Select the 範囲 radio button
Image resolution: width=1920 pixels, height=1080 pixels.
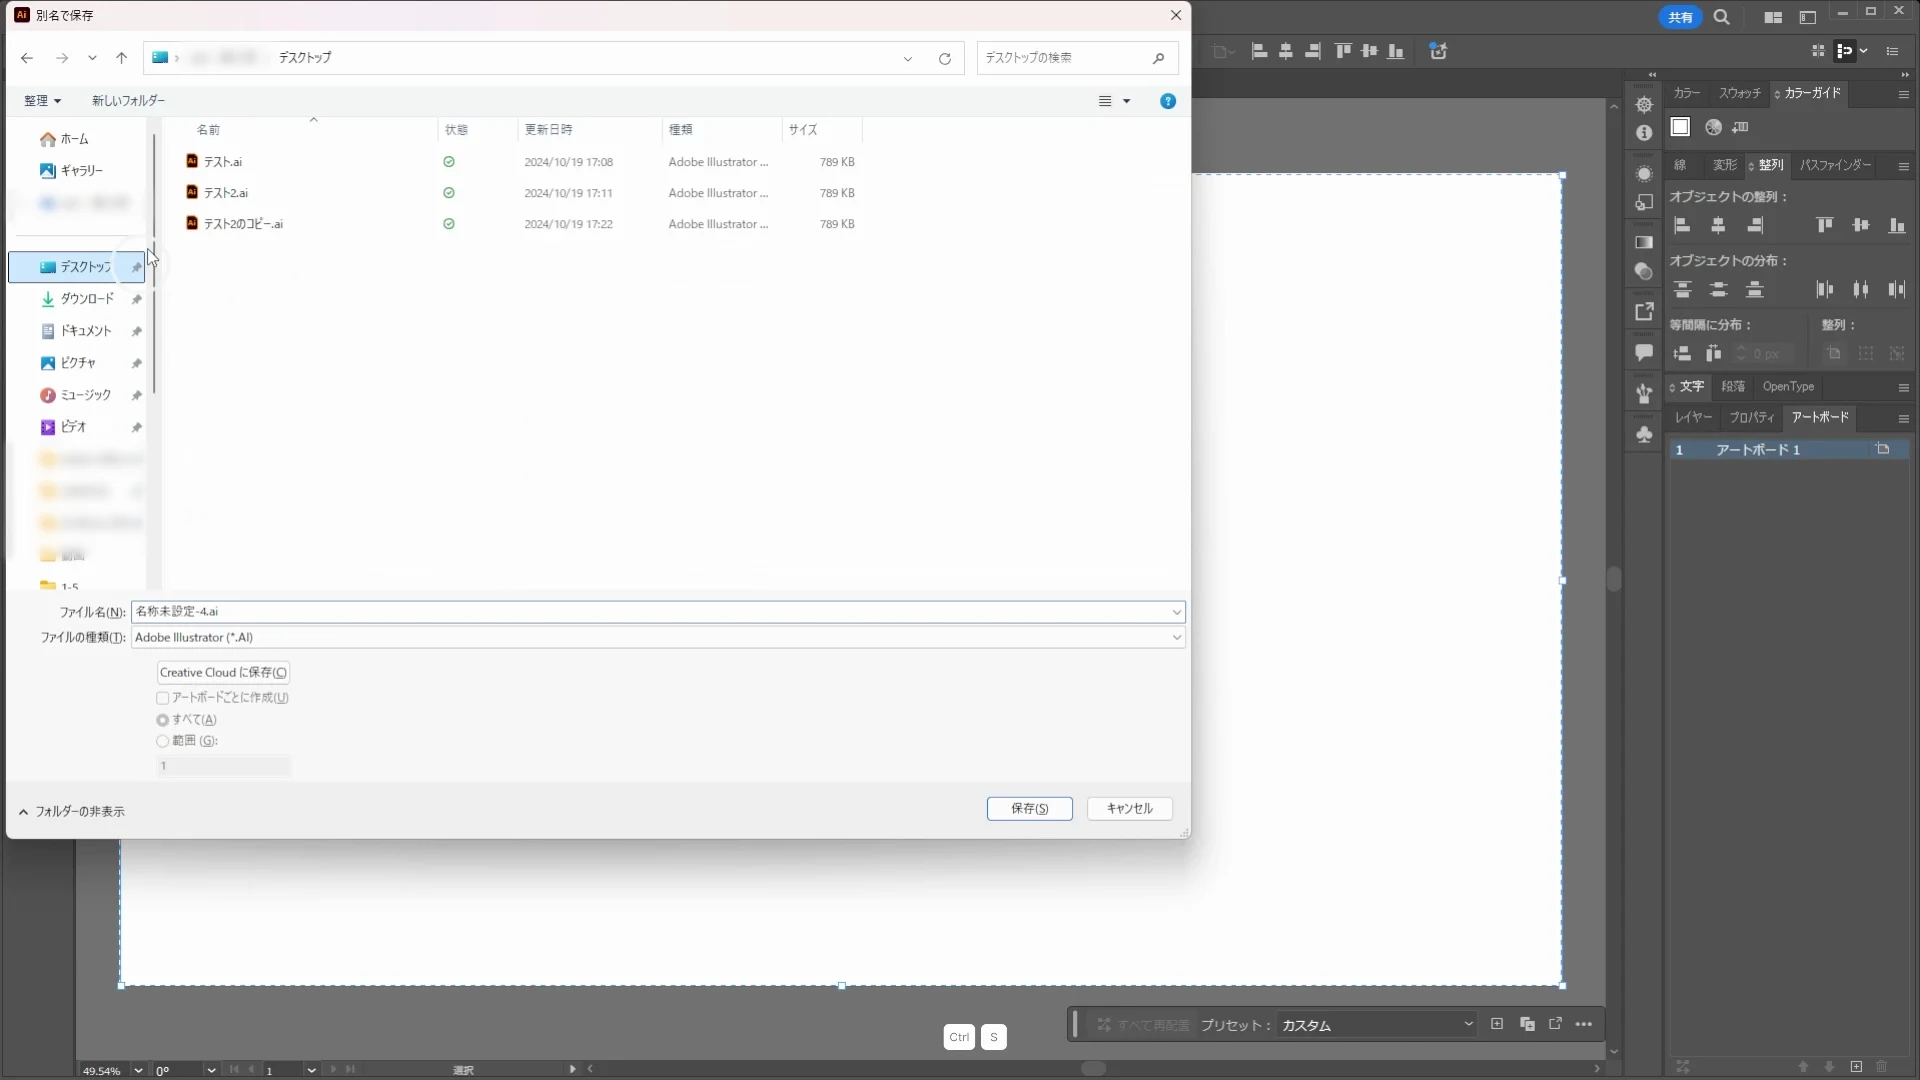click(162, 741)
